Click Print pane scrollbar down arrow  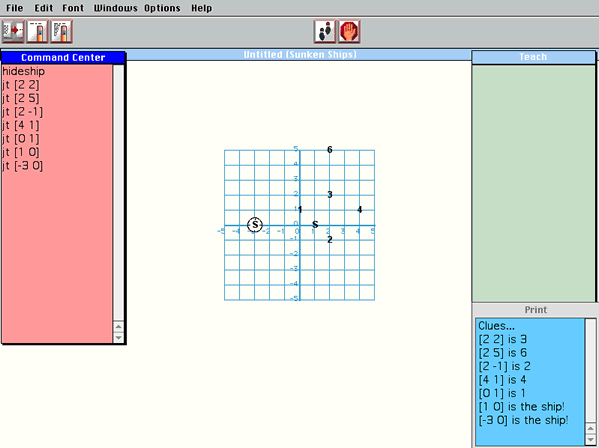pos(591,440)
